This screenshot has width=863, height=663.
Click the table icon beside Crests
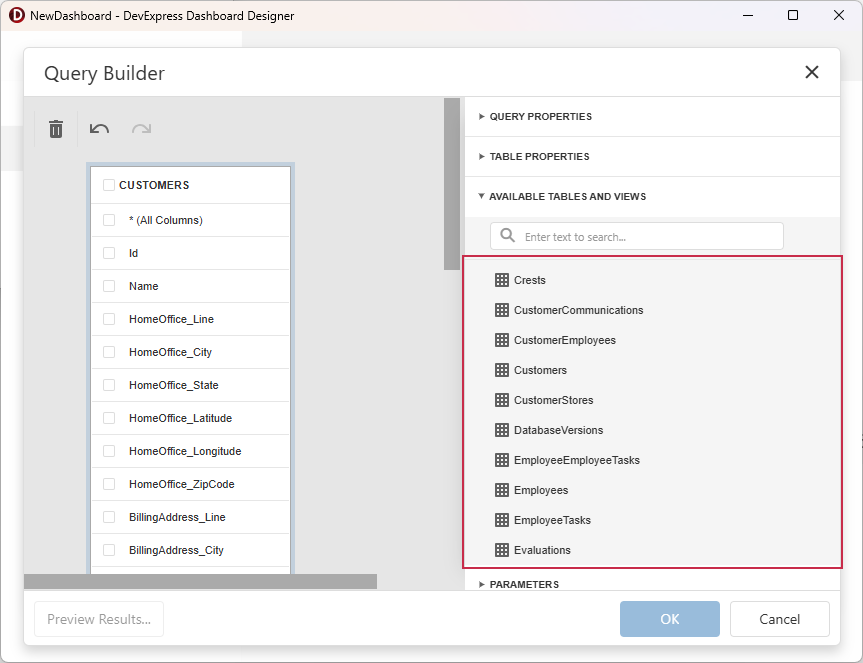tap(500, 280)
